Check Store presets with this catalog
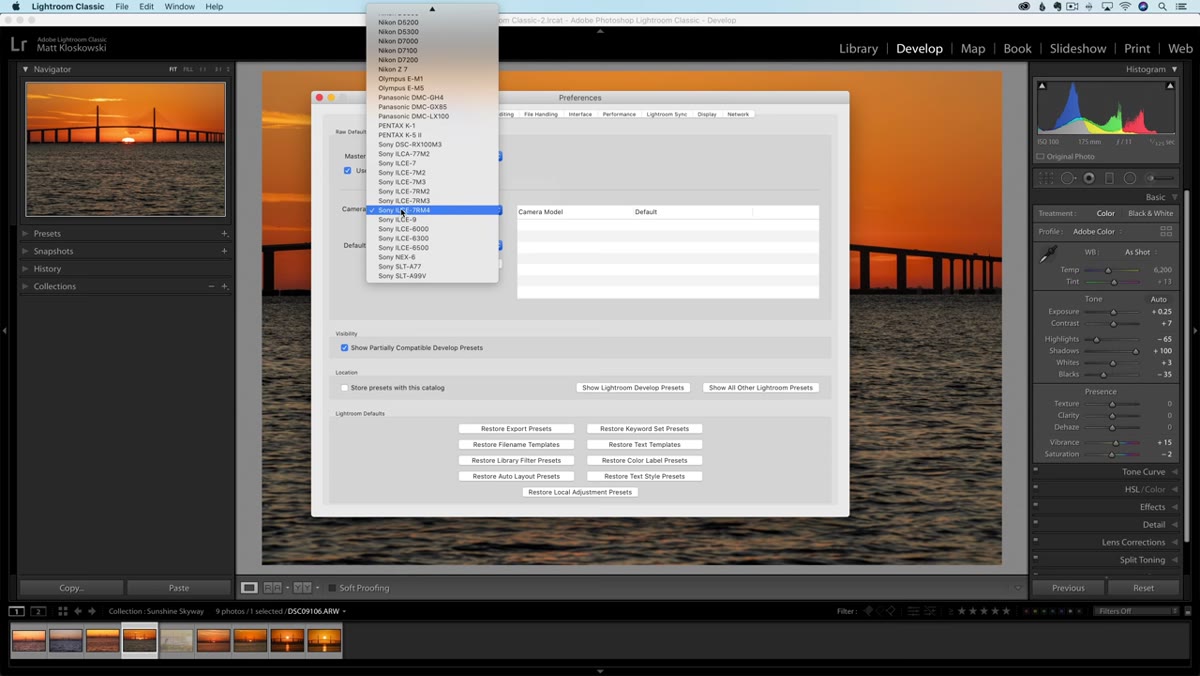The width and height of the screenshot is (1200, 676). pyautogui.click(x=344, y=388)
